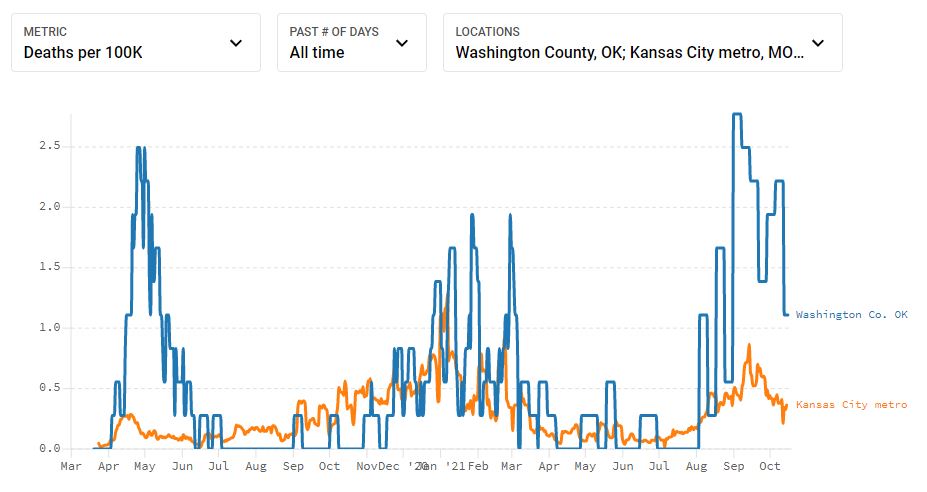Click the chevron beside "All time"
This screenshot has width=927, height=492.
(x=402, y=43)
